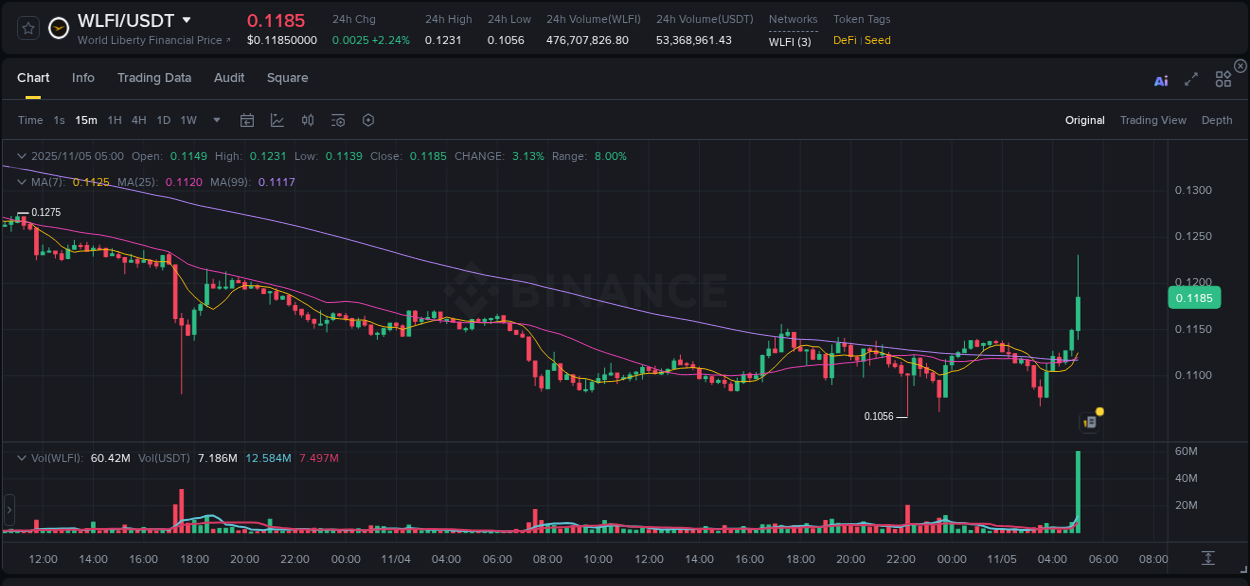Expand chart to fullscreen with diagonal arrow icon
Image resolution: width=1250 pixels, height=586 pixels.
pyautogui.click(x=1190, y=79)
